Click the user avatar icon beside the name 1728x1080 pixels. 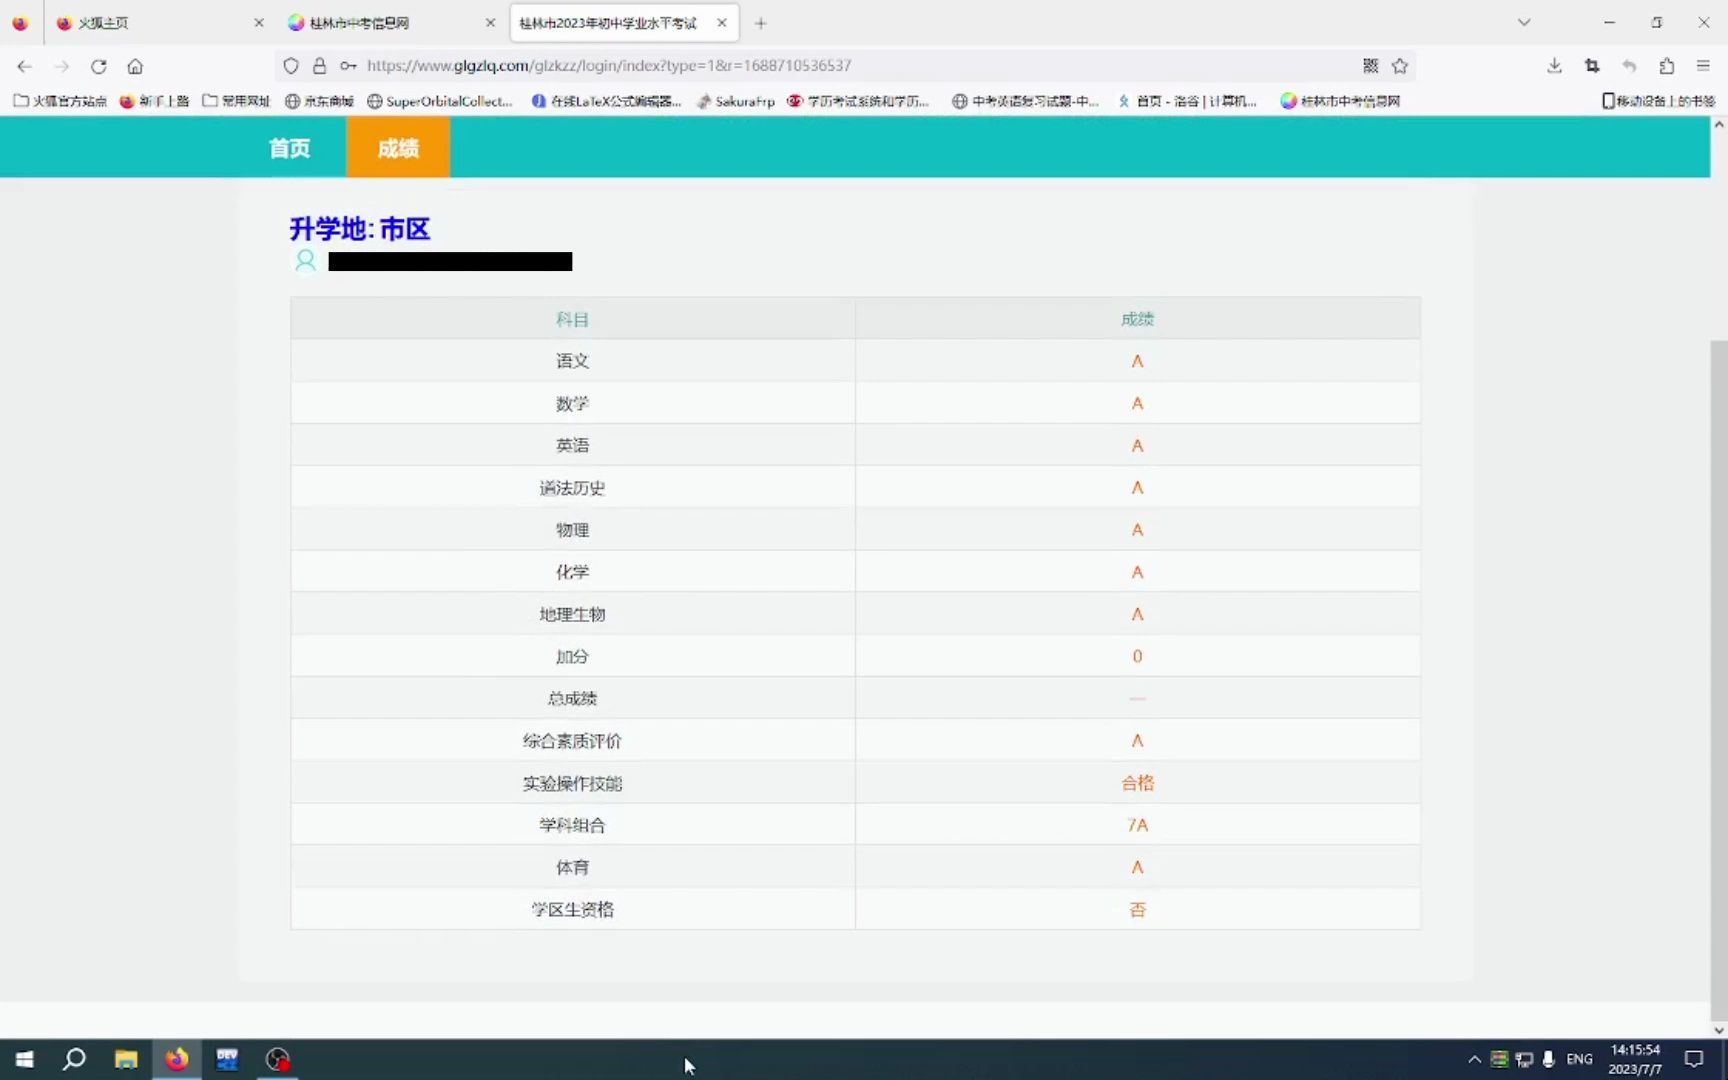pos(305,261)
